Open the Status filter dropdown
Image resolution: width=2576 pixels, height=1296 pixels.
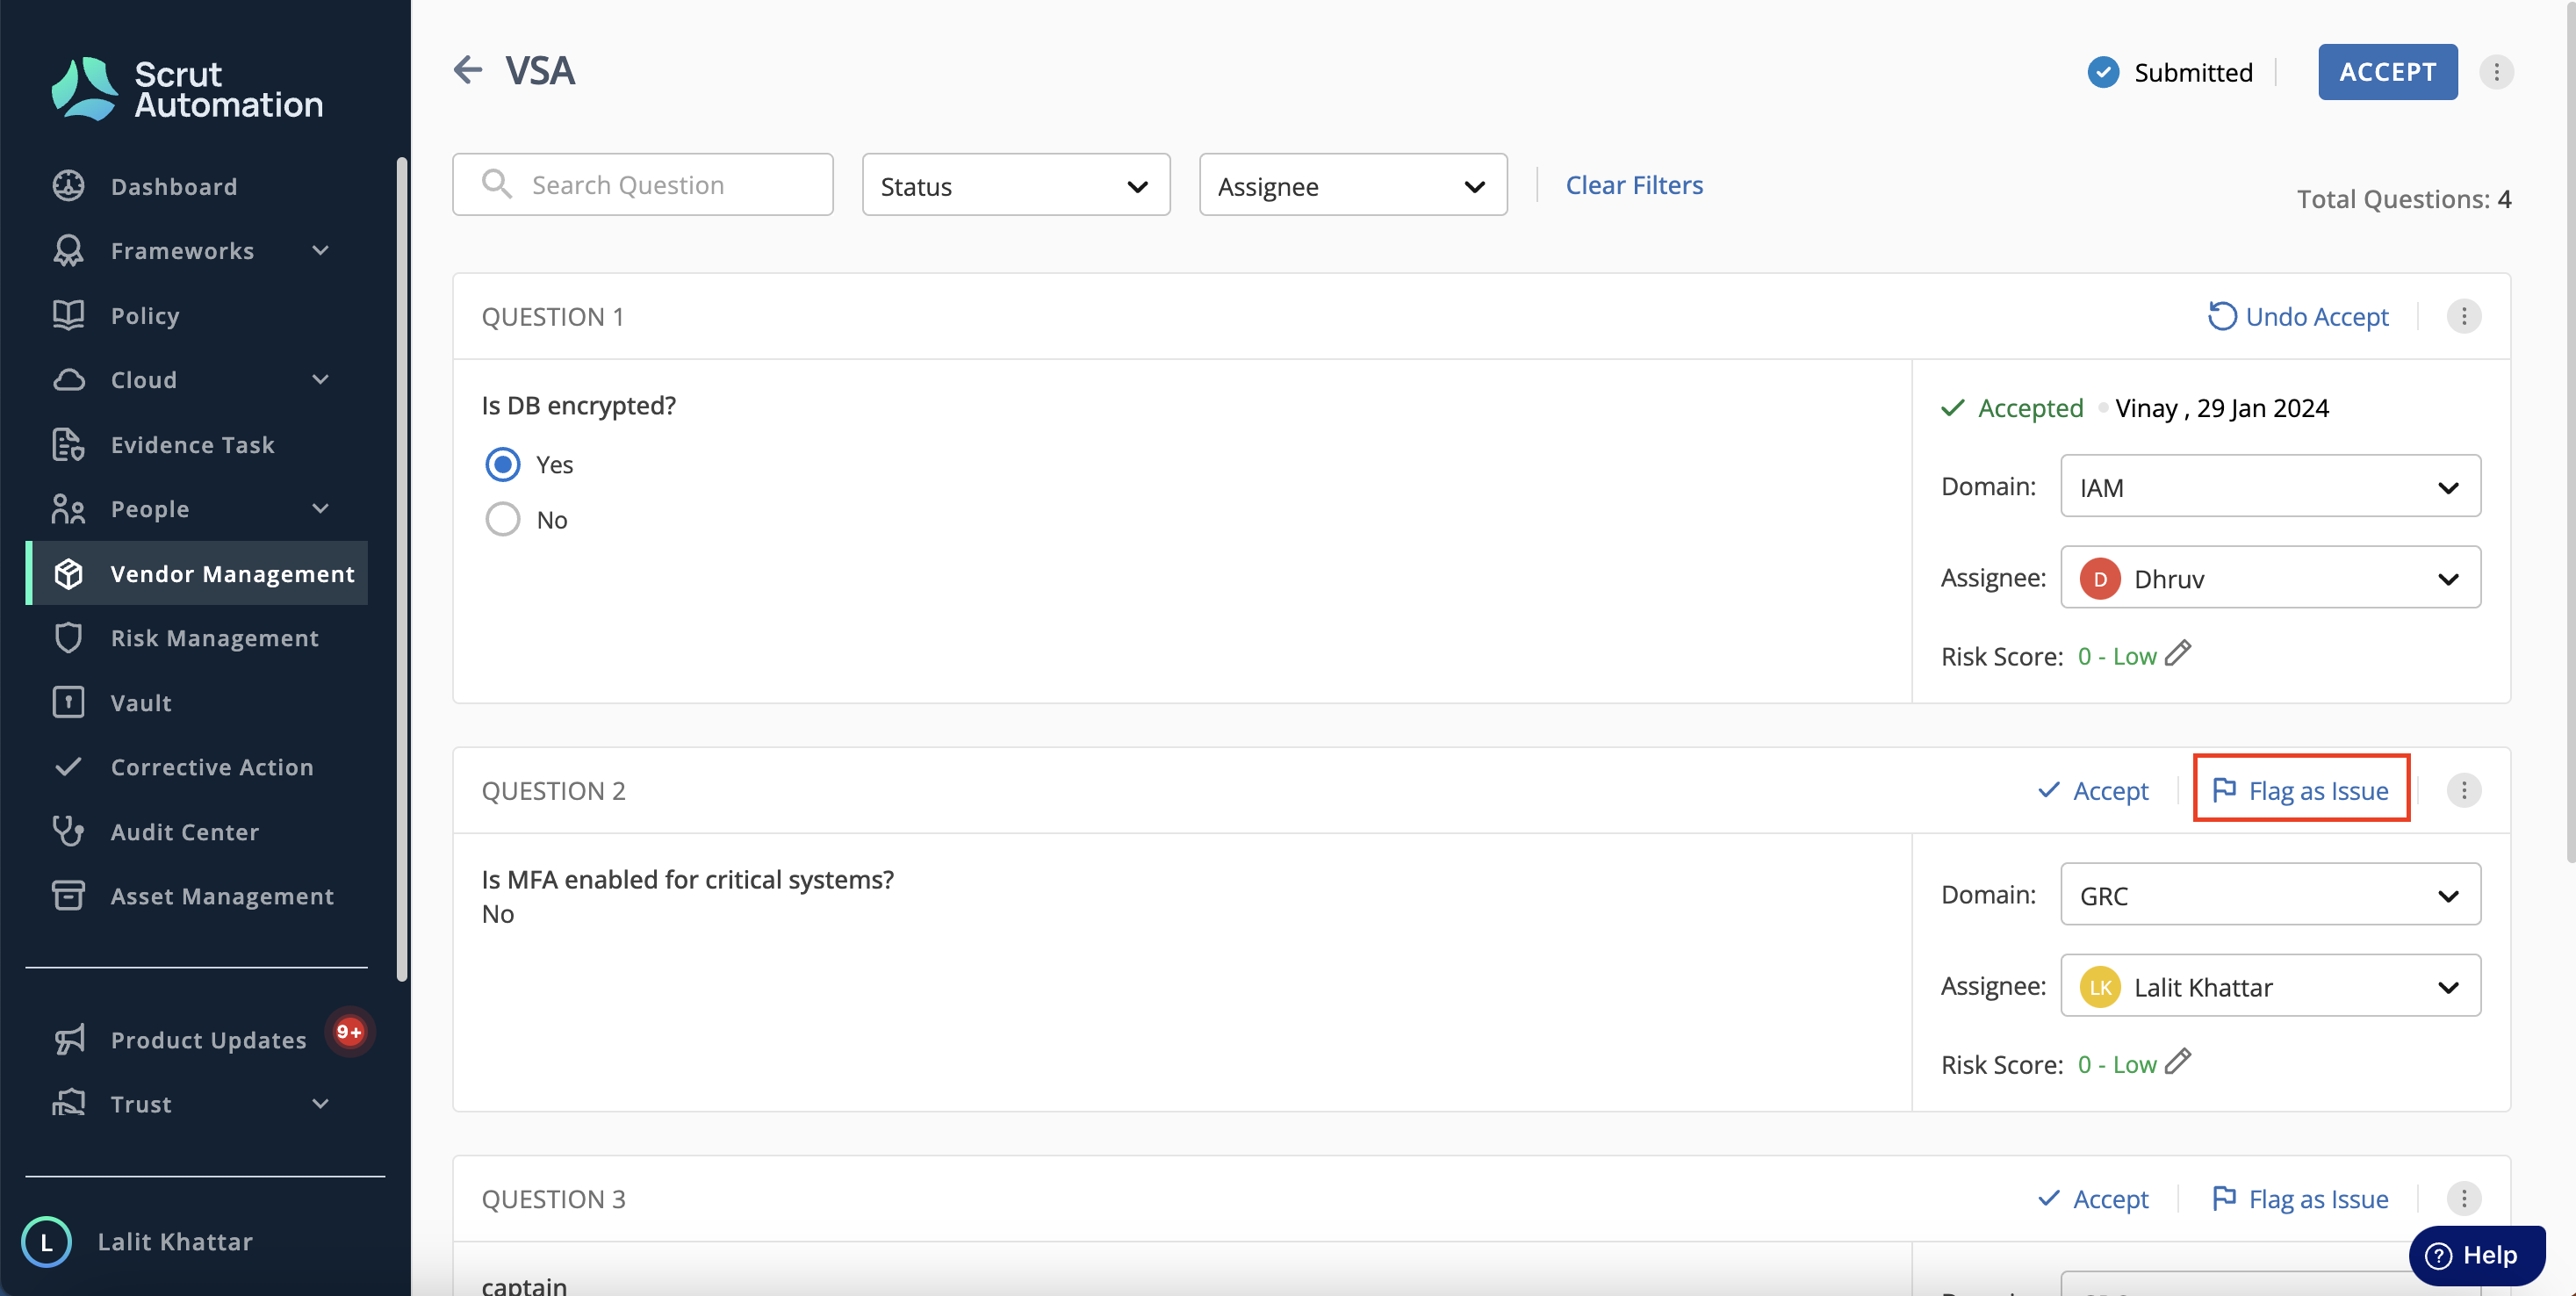1016,185
